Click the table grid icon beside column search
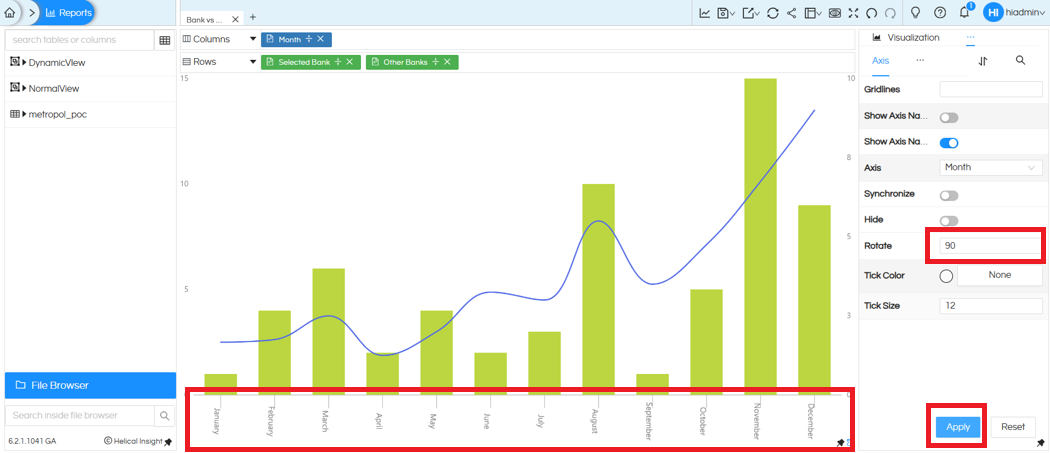The height and width of the screenshot is (453, 1050). pyautogui.click(x=165, y=40)
